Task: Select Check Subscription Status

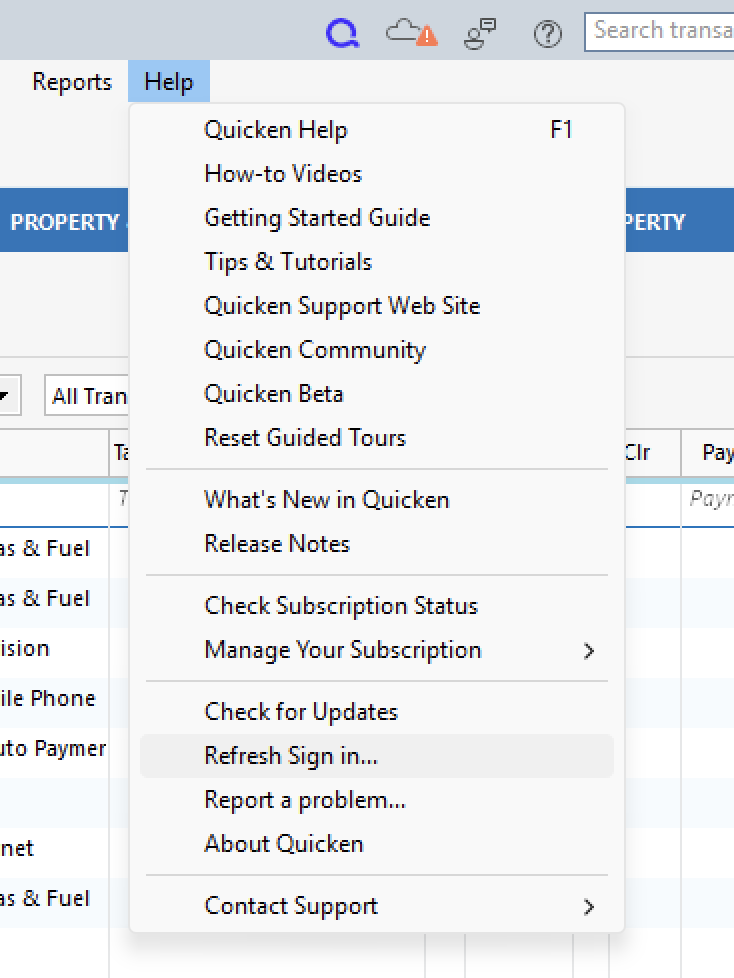Action: pyautogui.click(x=377, y=606)
